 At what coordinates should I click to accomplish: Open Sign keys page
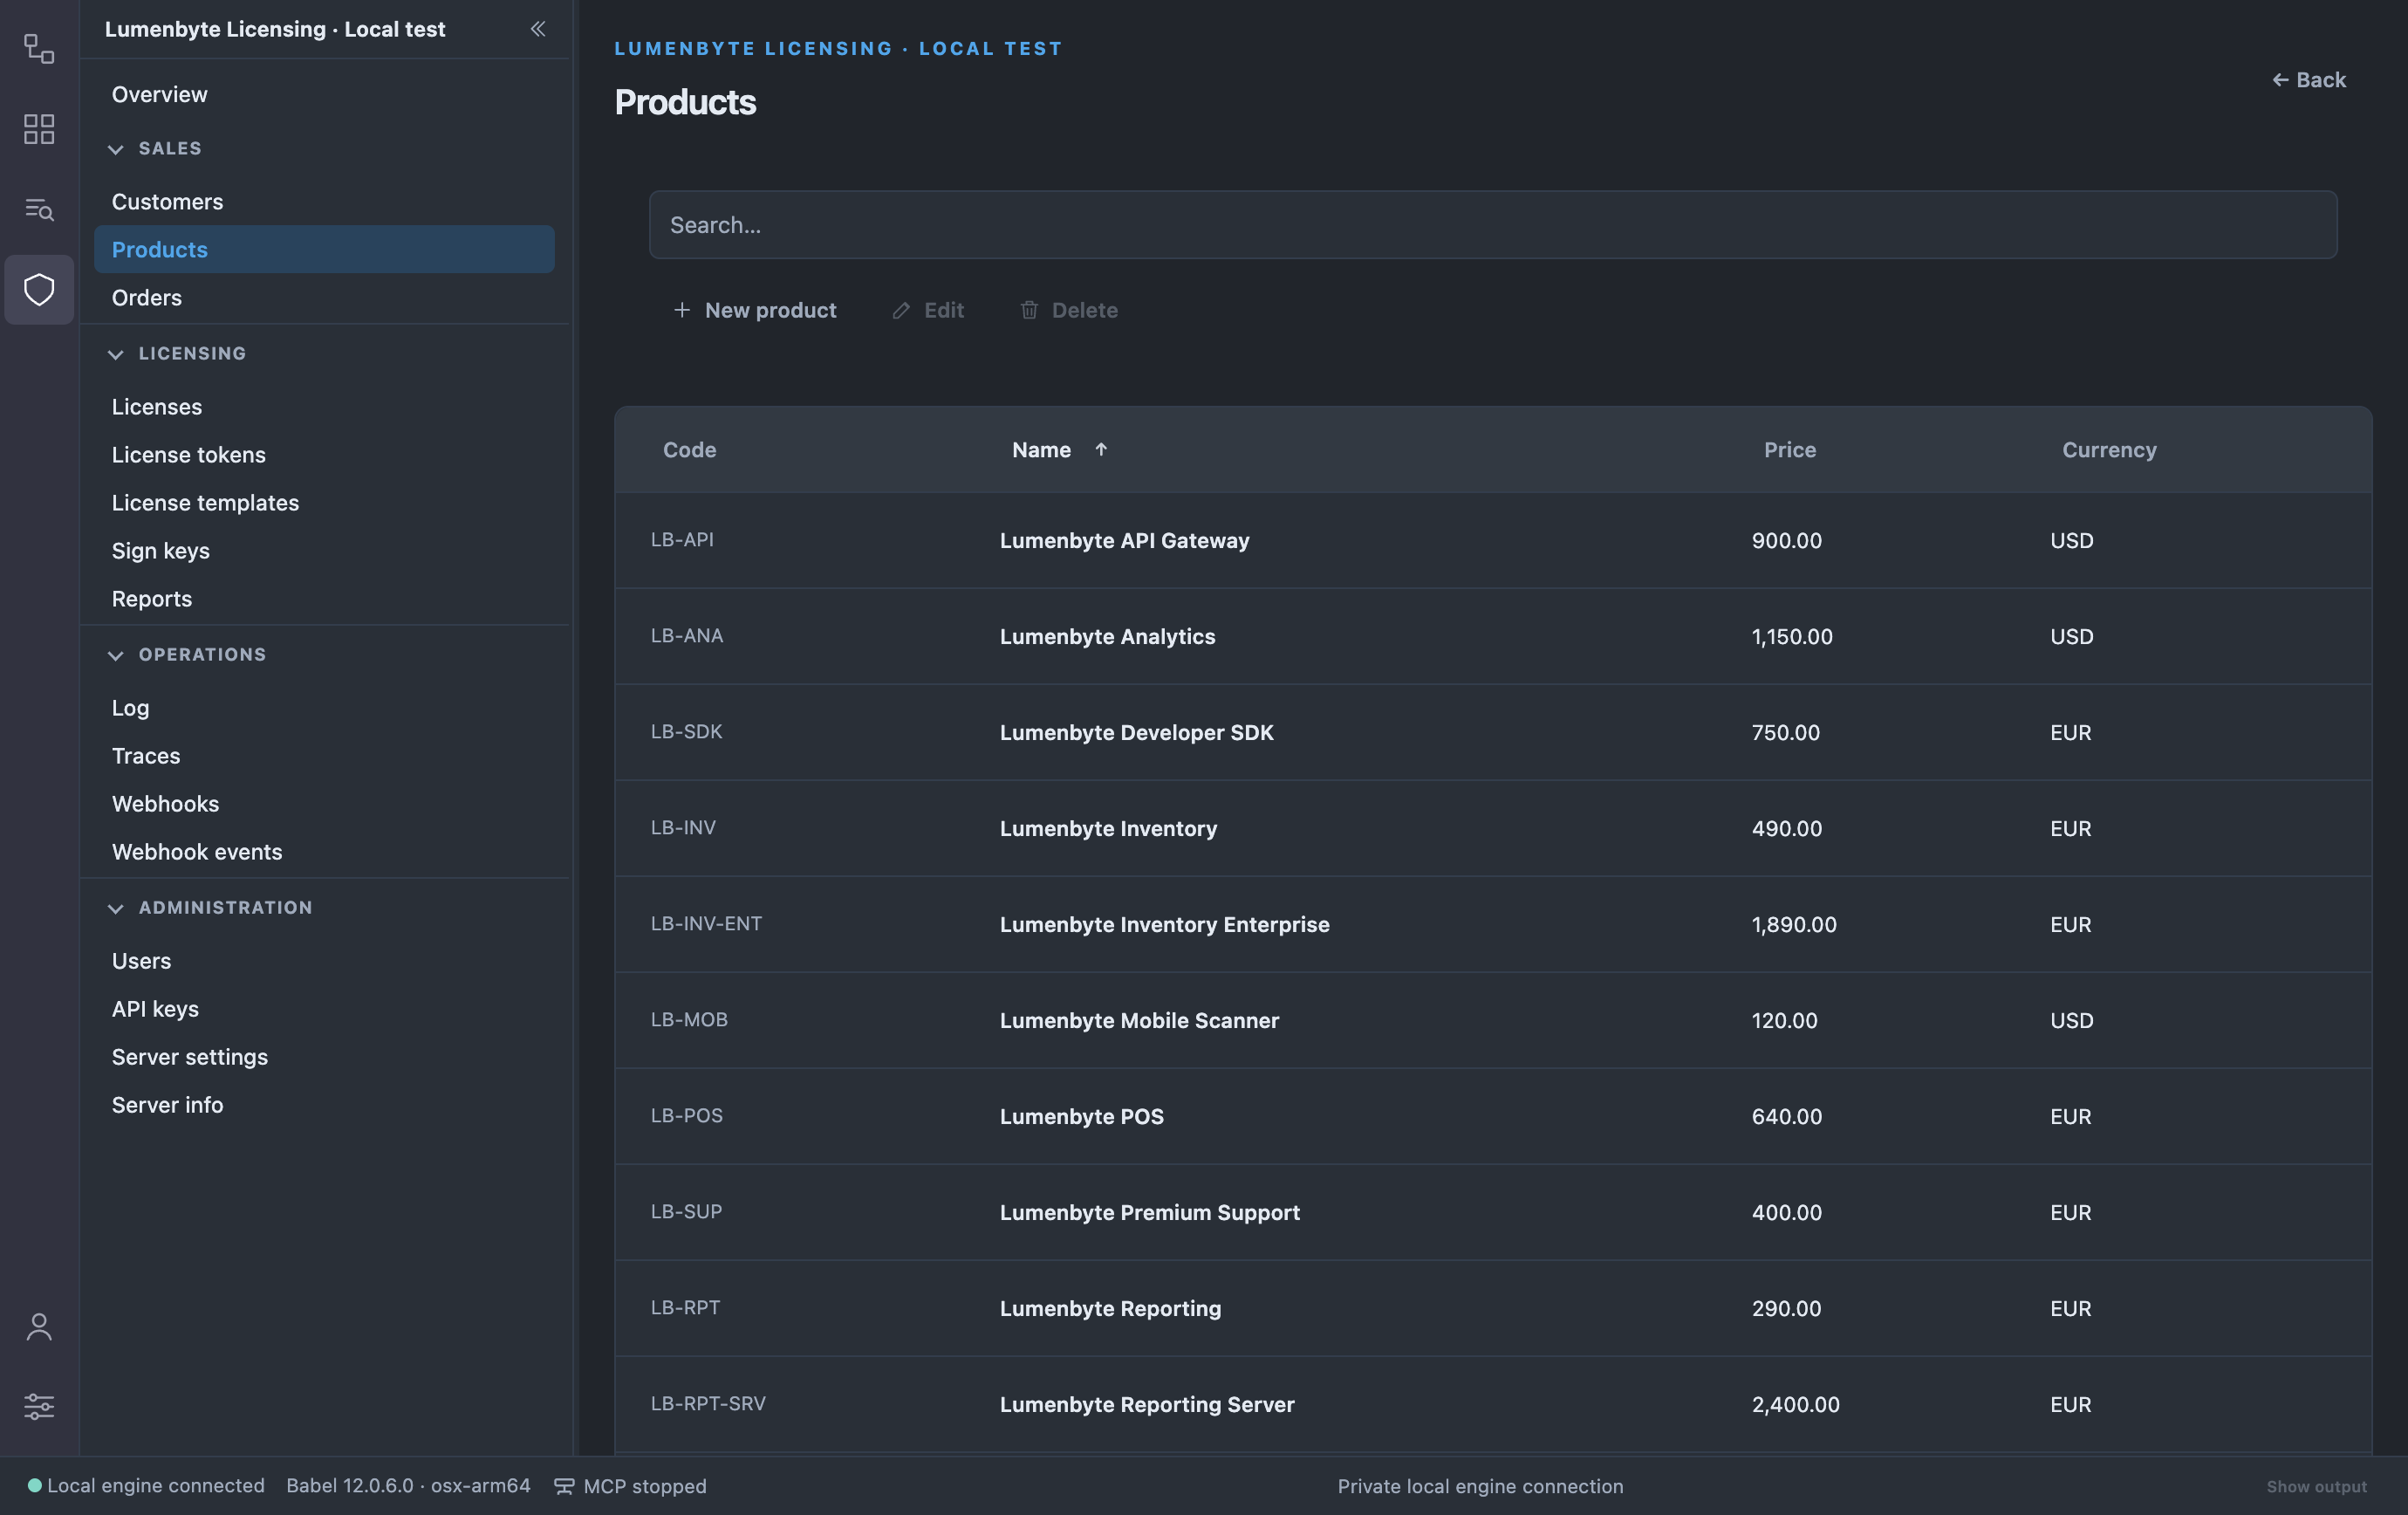324,550
